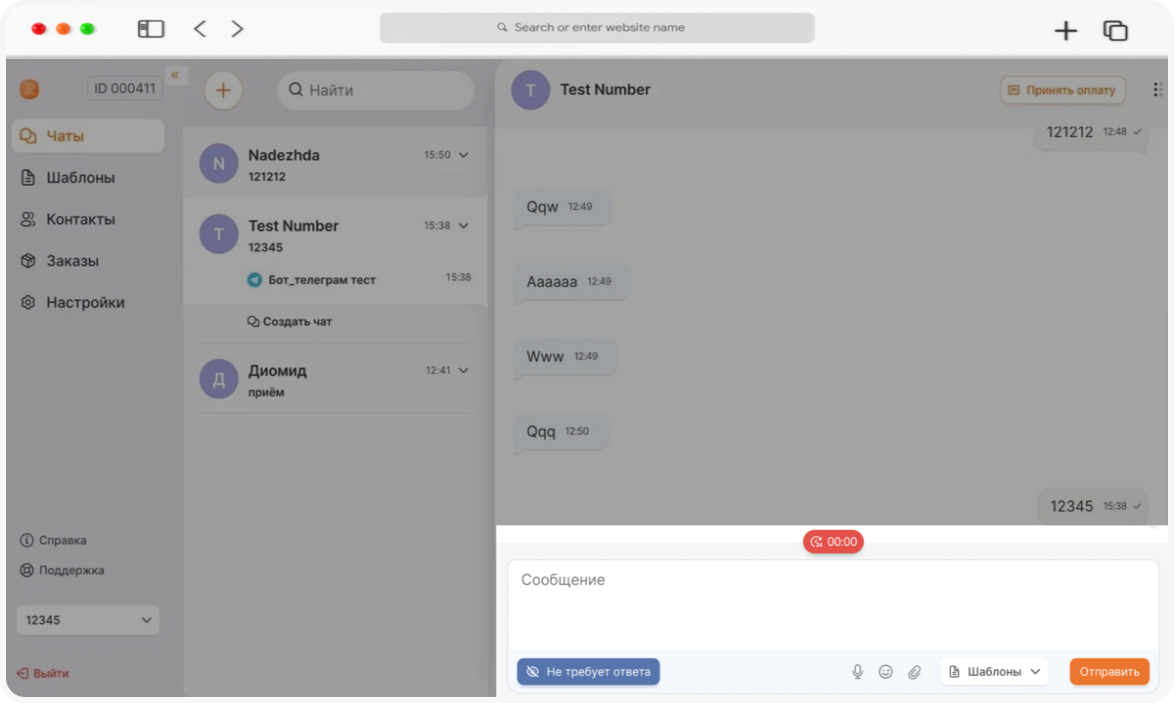1174x703 pixels.
Task: Open the Шаблоны dropdown in message bar
Action: 994,672
